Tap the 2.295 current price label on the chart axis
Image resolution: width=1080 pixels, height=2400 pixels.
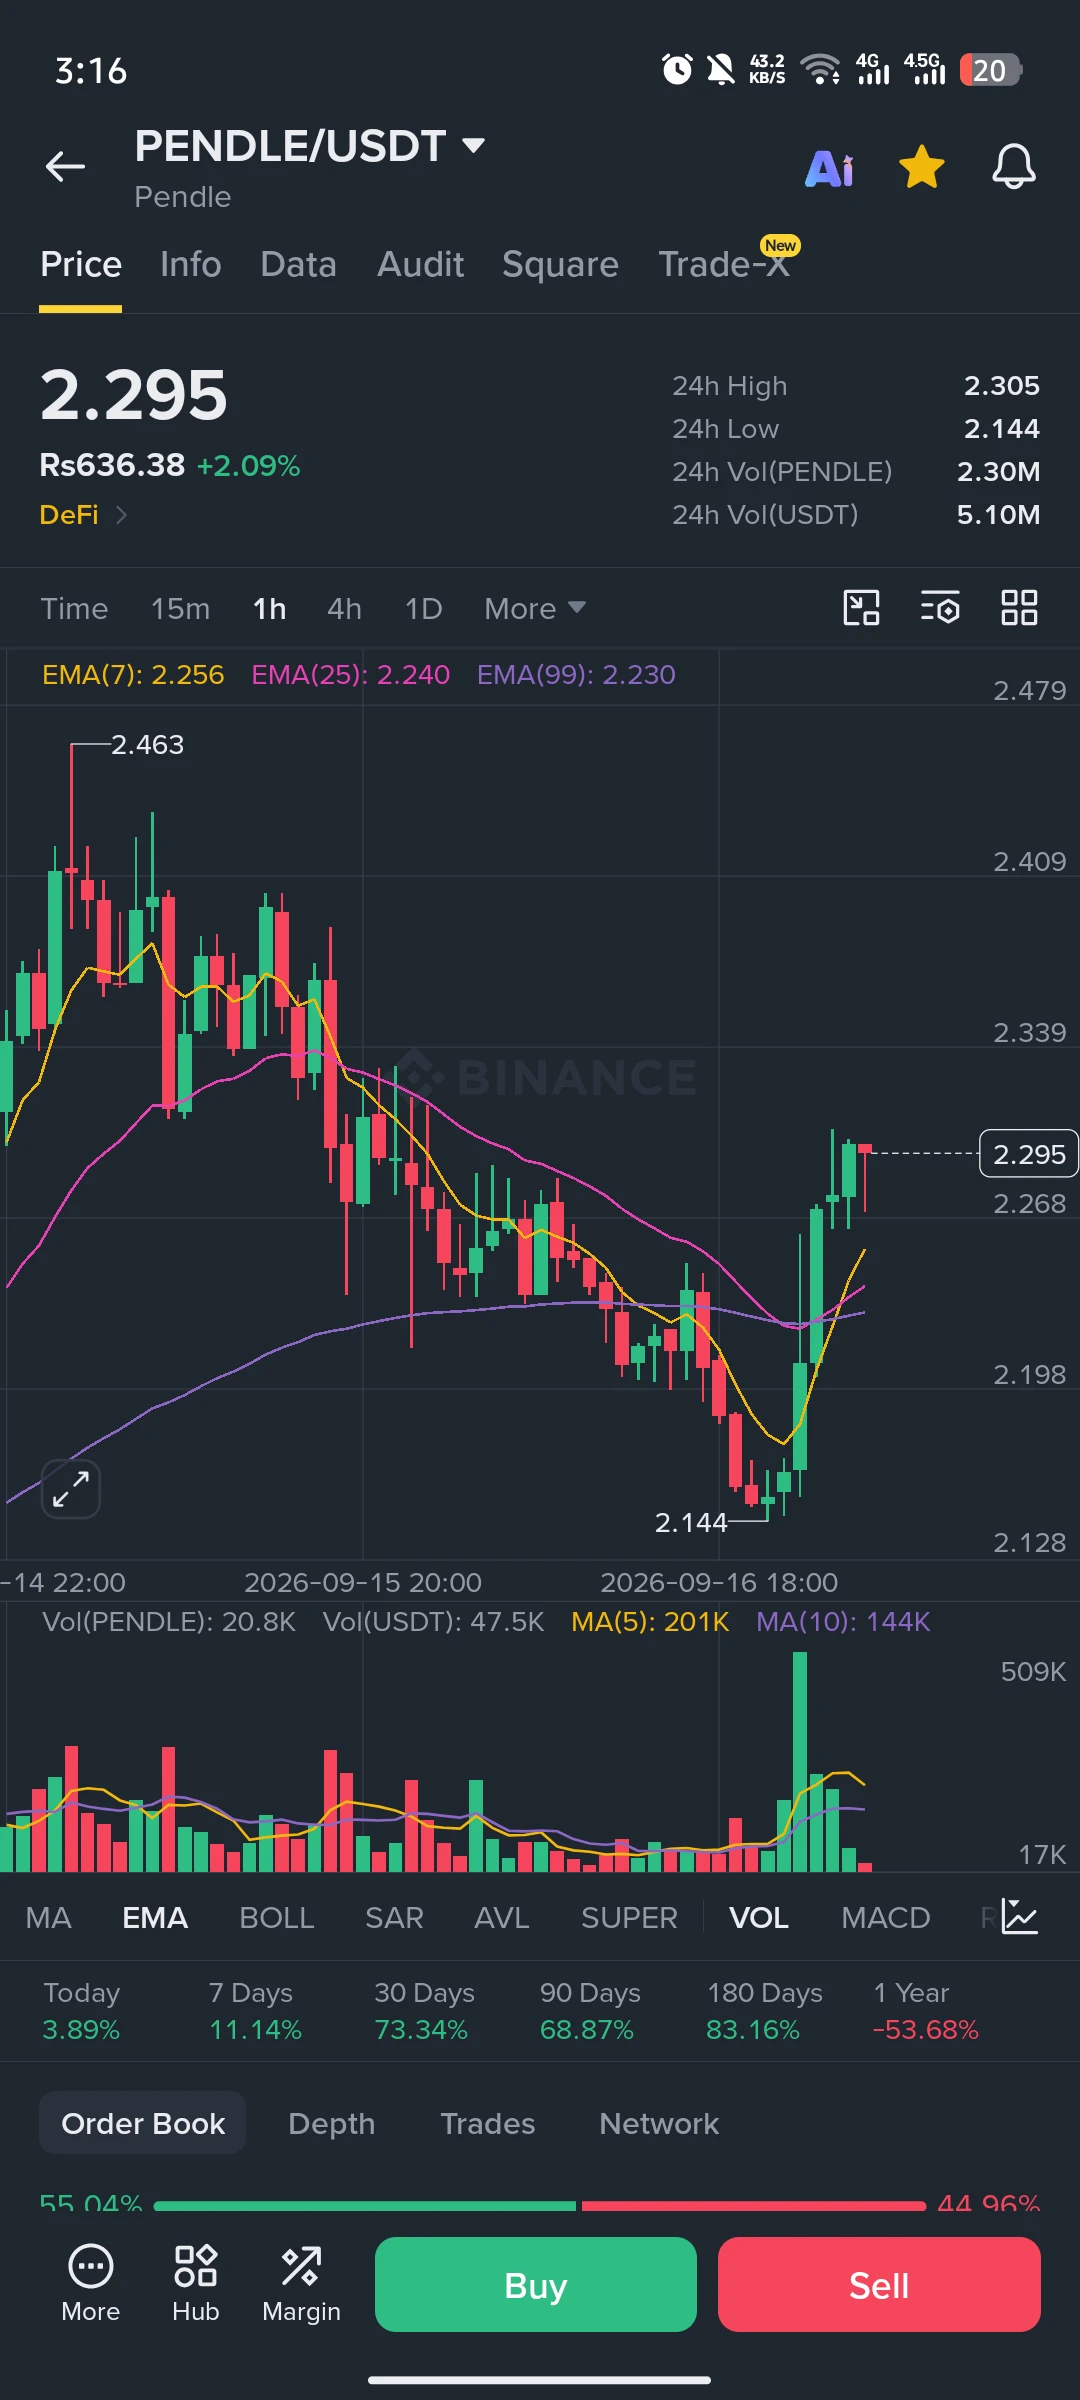point(1029,1155)
